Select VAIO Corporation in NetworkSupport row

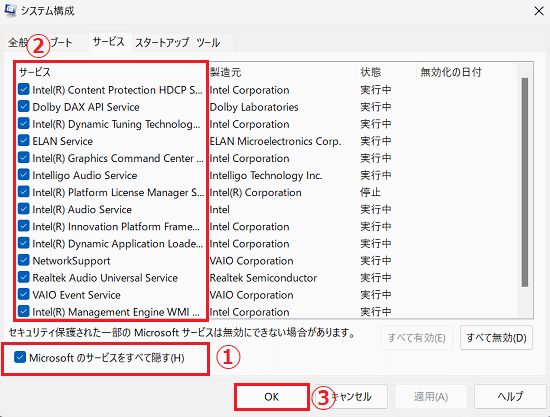click(x=251, y=261)
